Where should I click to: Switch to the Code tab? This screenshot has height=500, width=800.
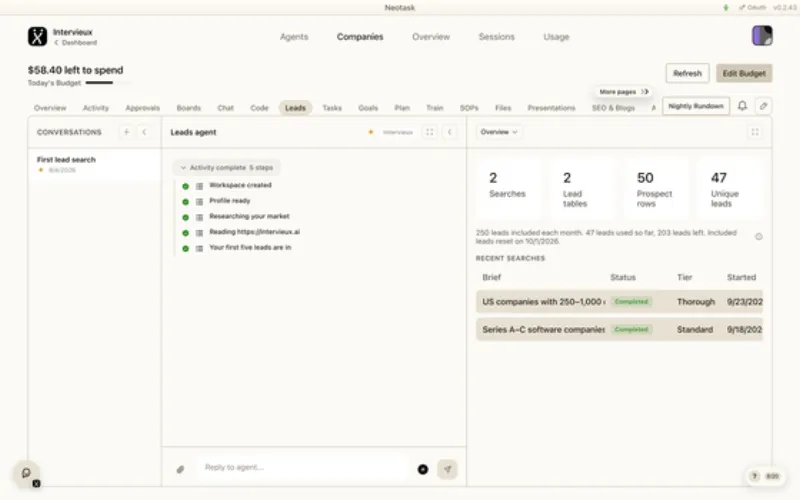coord(259,108)
